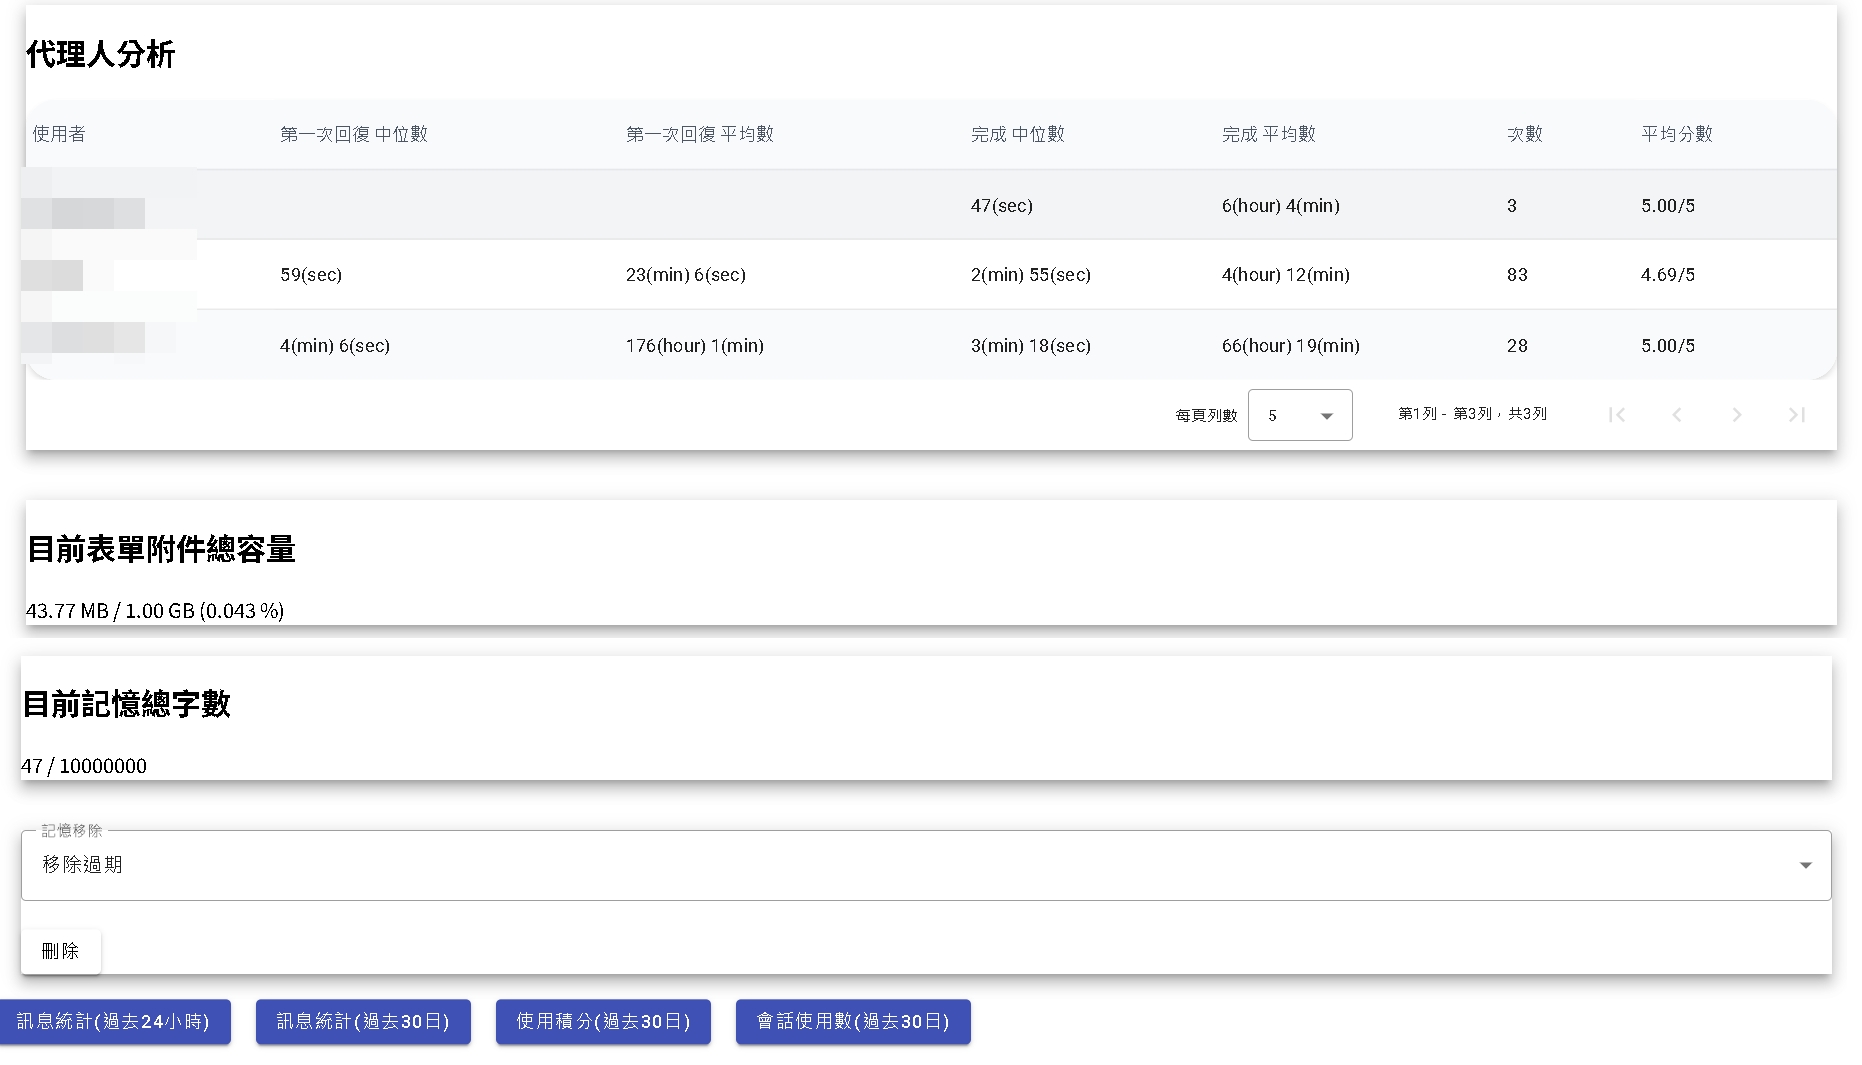Viewport: 1862px width, 1065px height.
Task: Open 訊息統計(過去24小時) statistics
Action: tap(114, 1021)
